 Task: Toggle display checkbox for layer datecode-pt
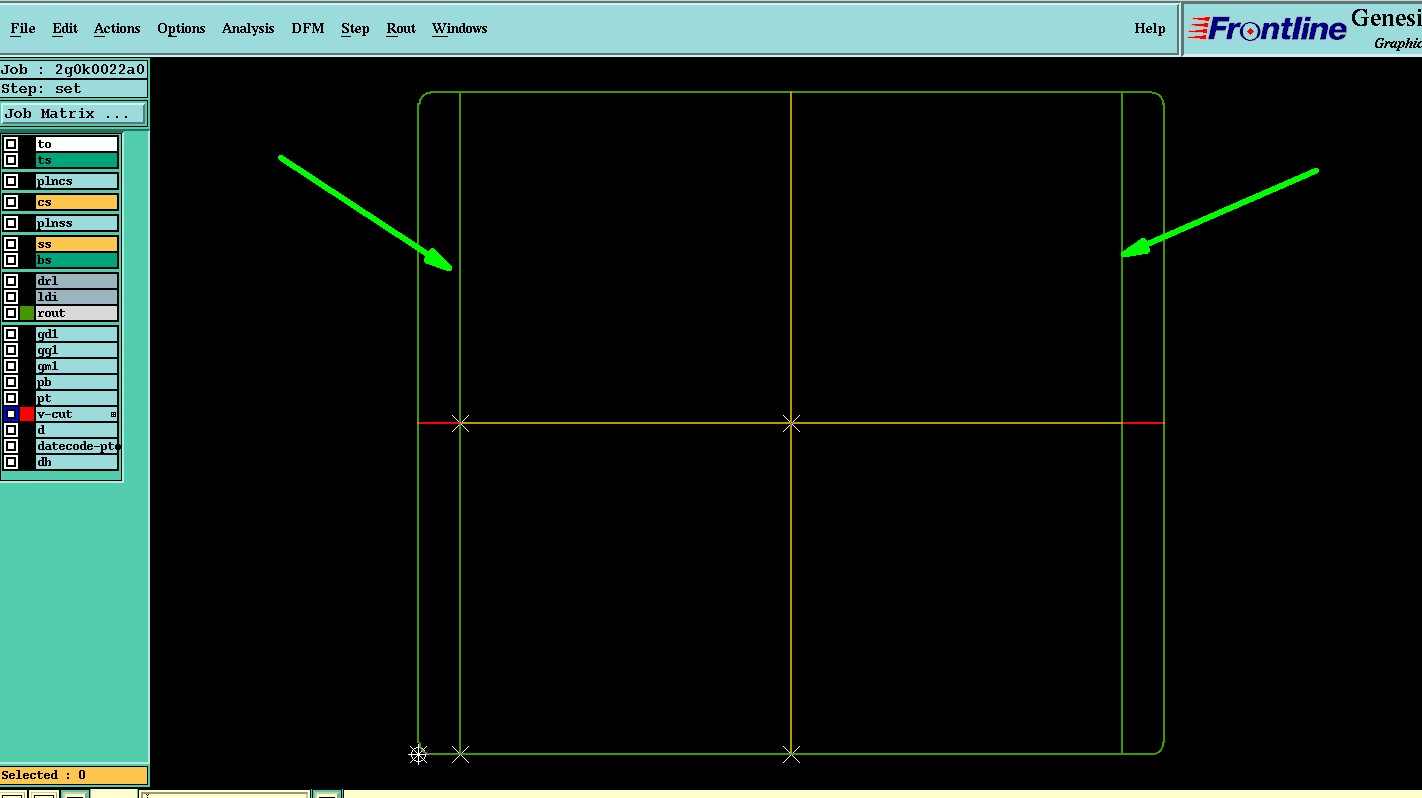click(x=11, y=446)
